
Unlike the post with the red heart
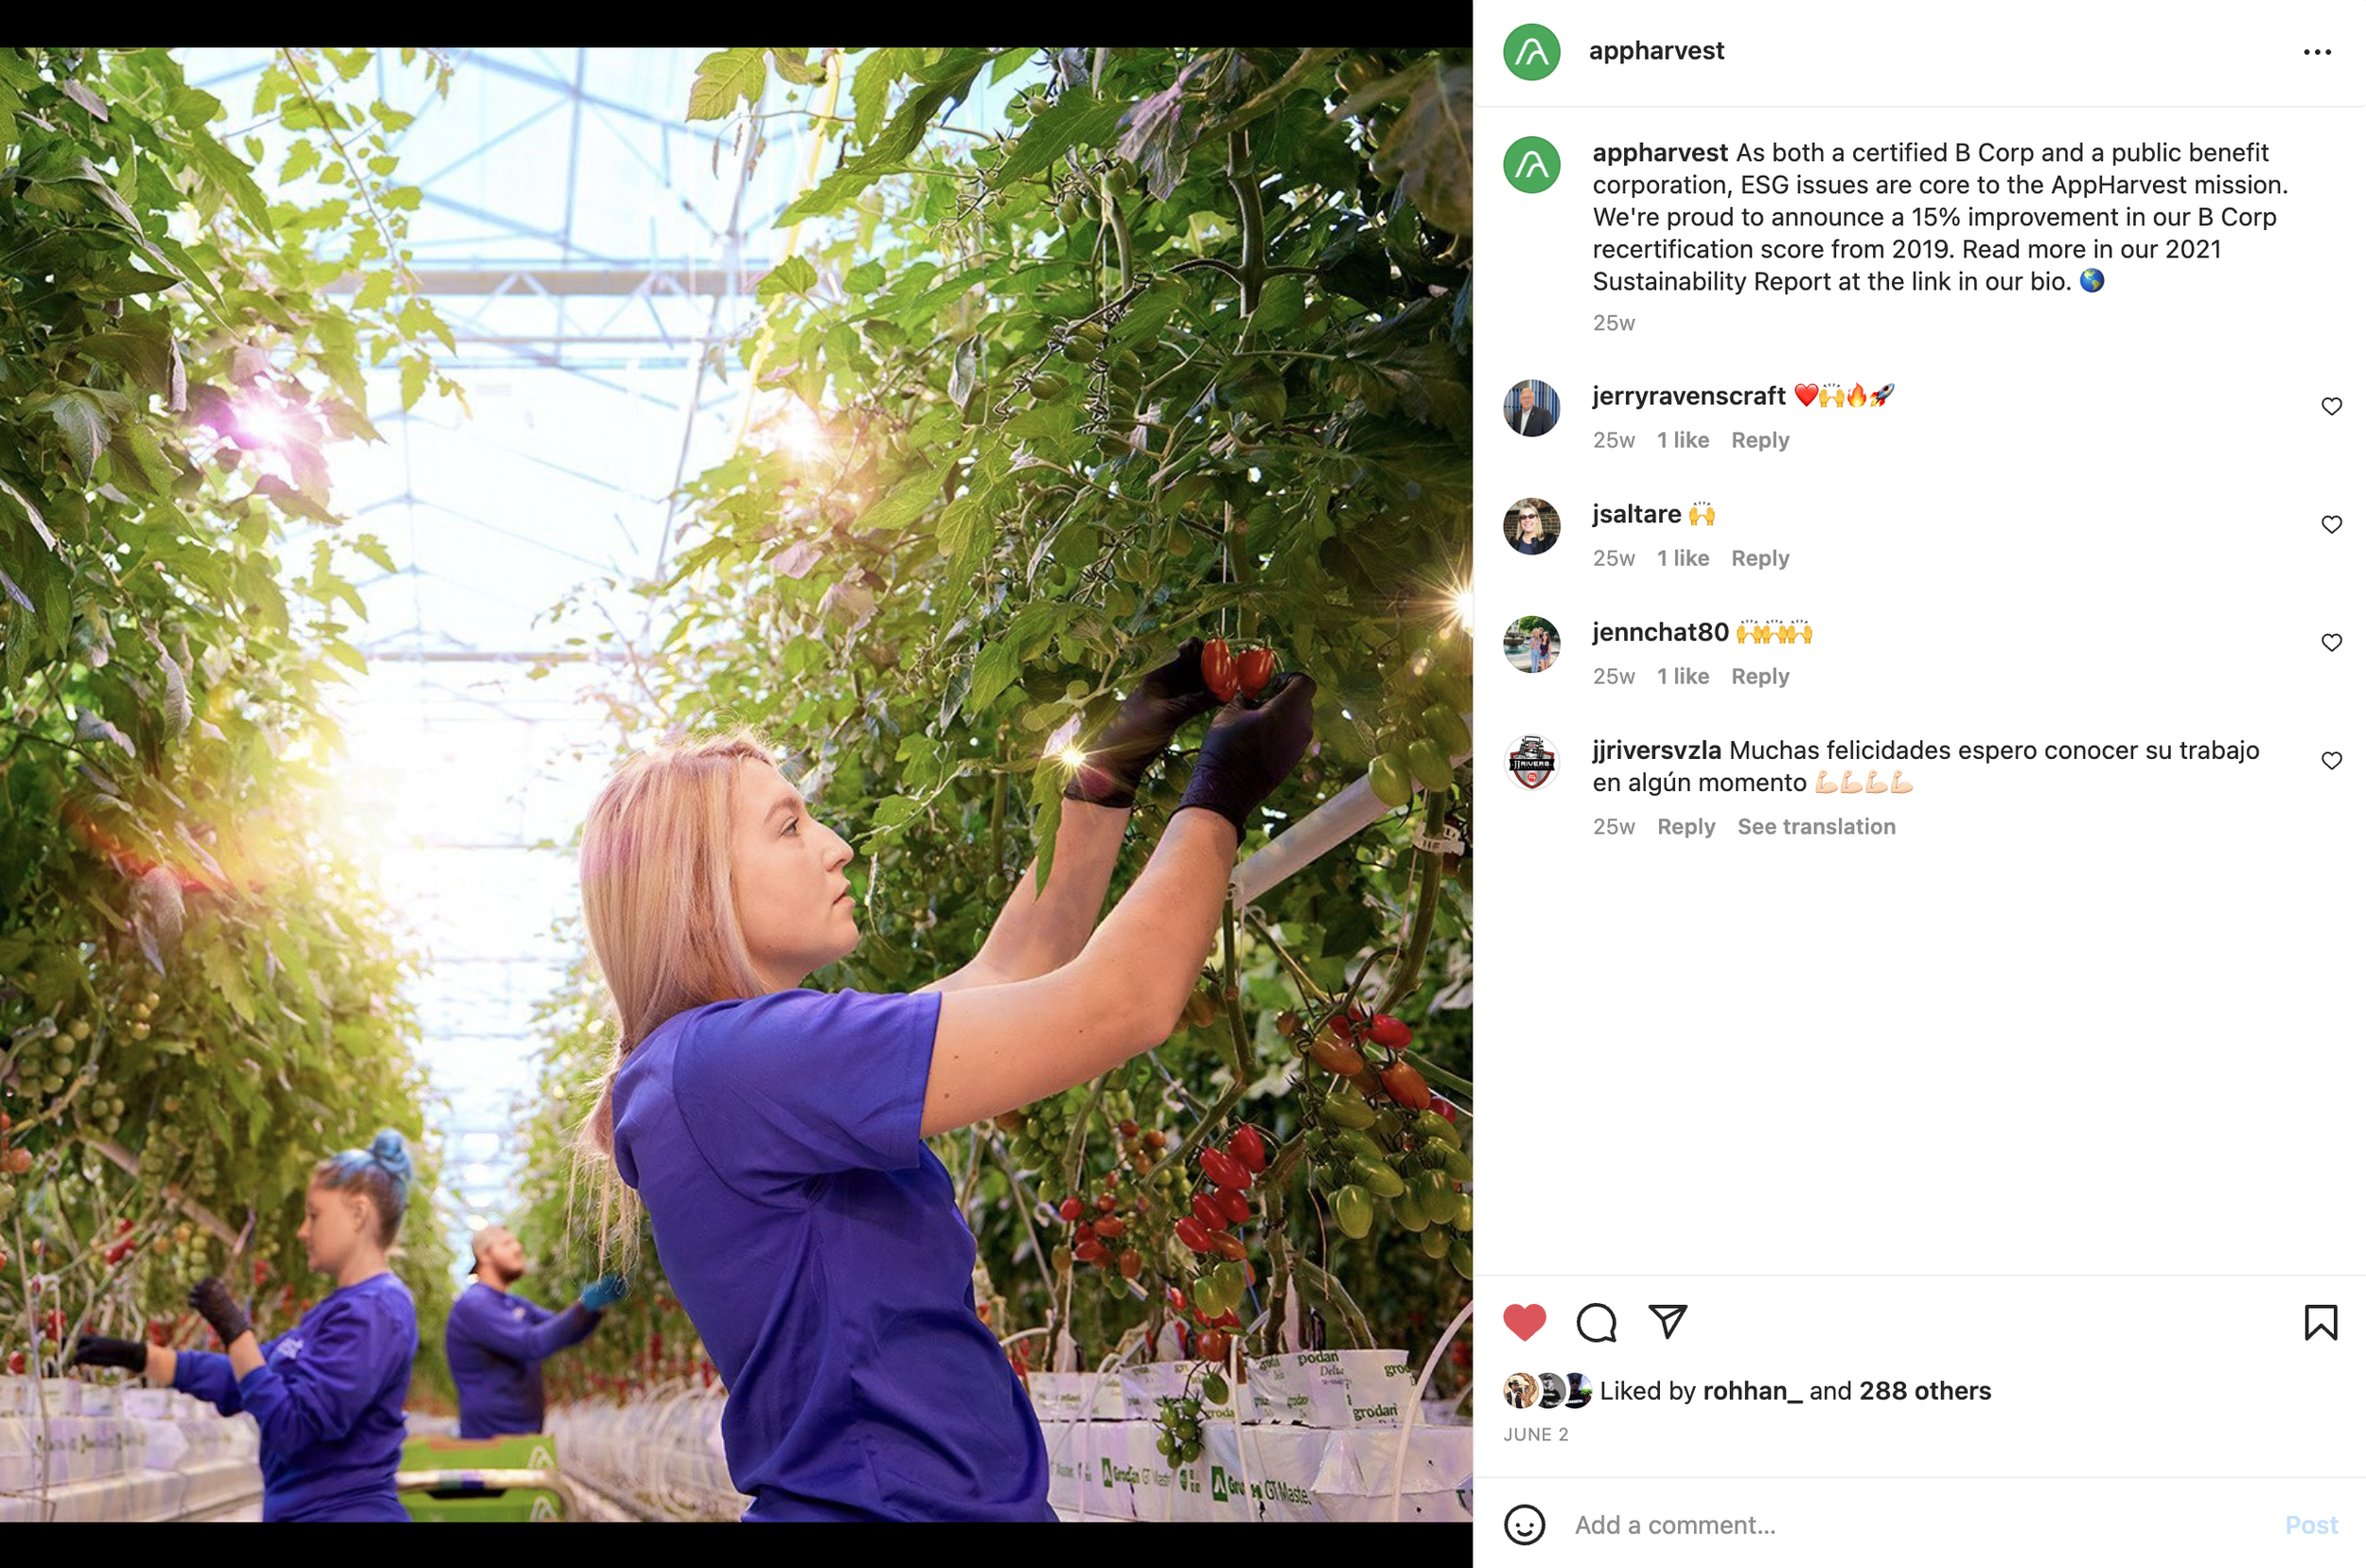click(1524, 1322)
